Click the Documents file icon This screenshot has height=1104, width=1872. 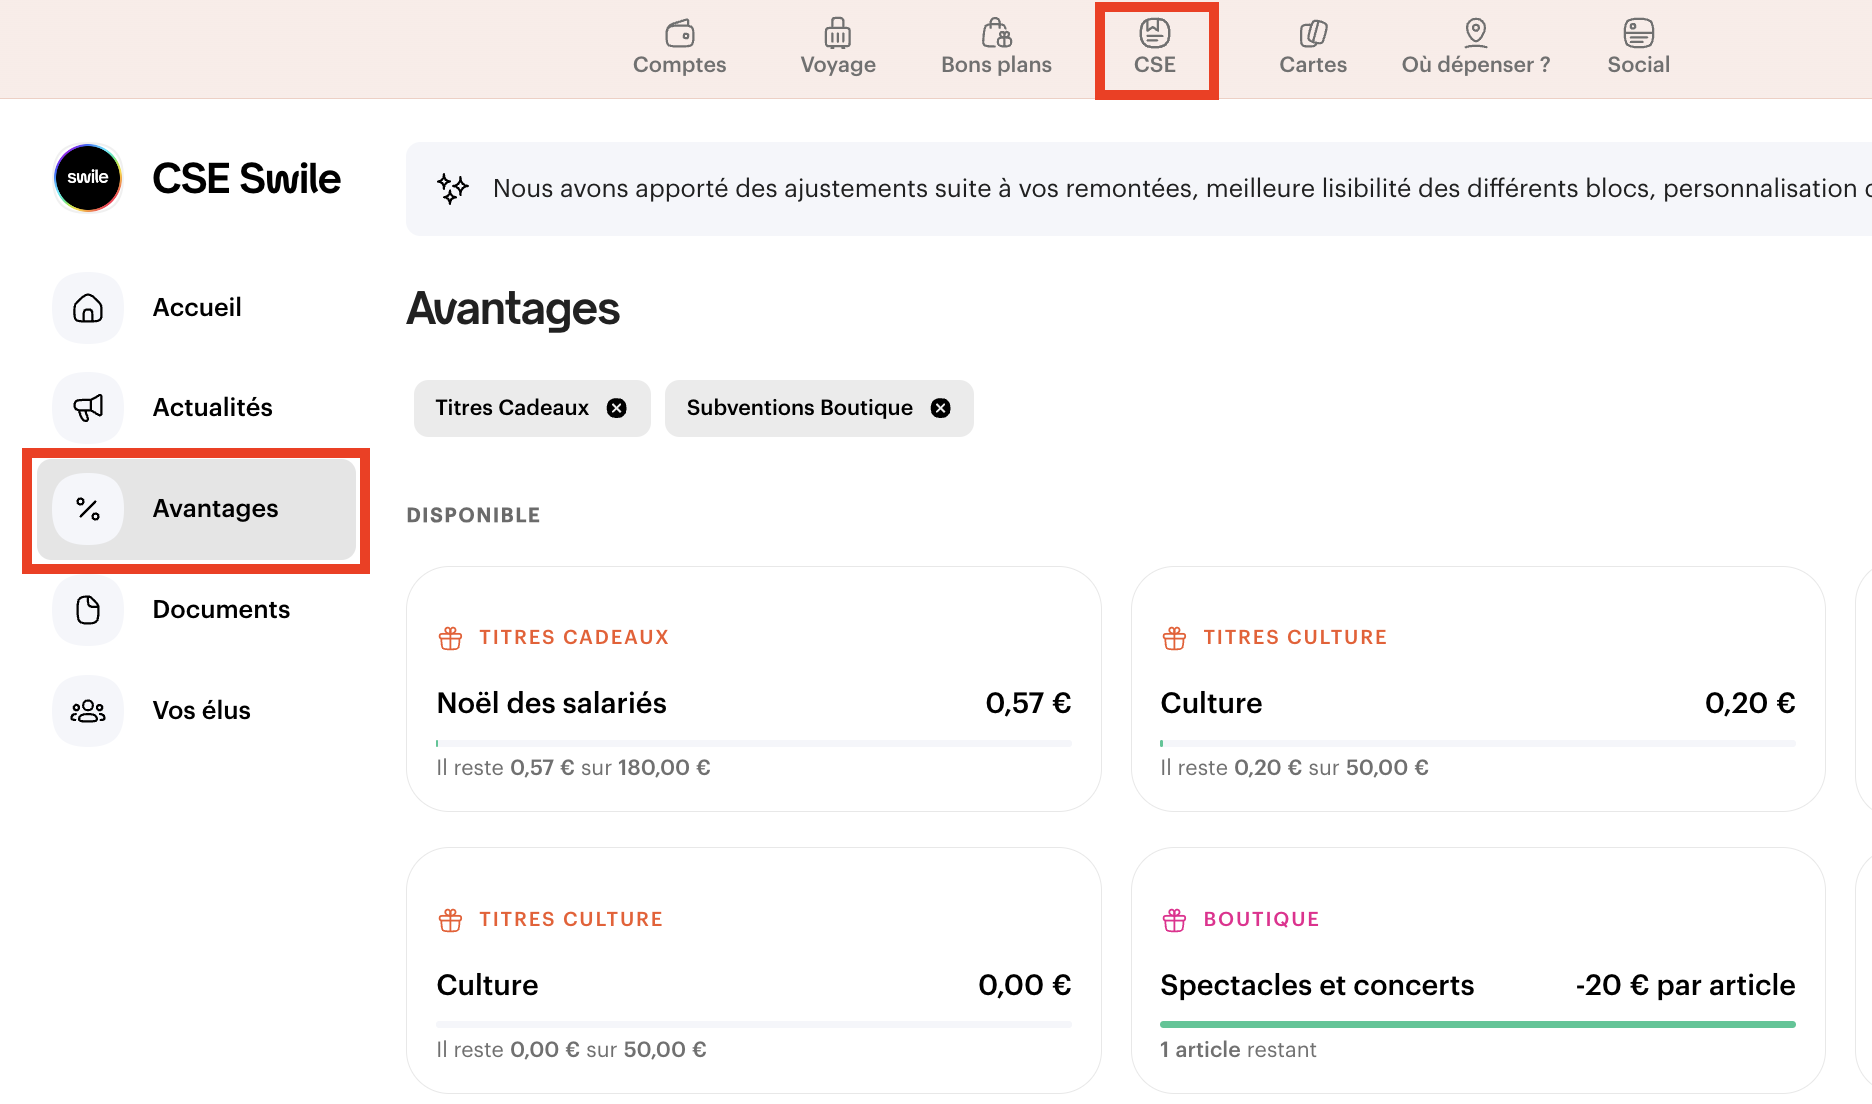pos(88,610)
